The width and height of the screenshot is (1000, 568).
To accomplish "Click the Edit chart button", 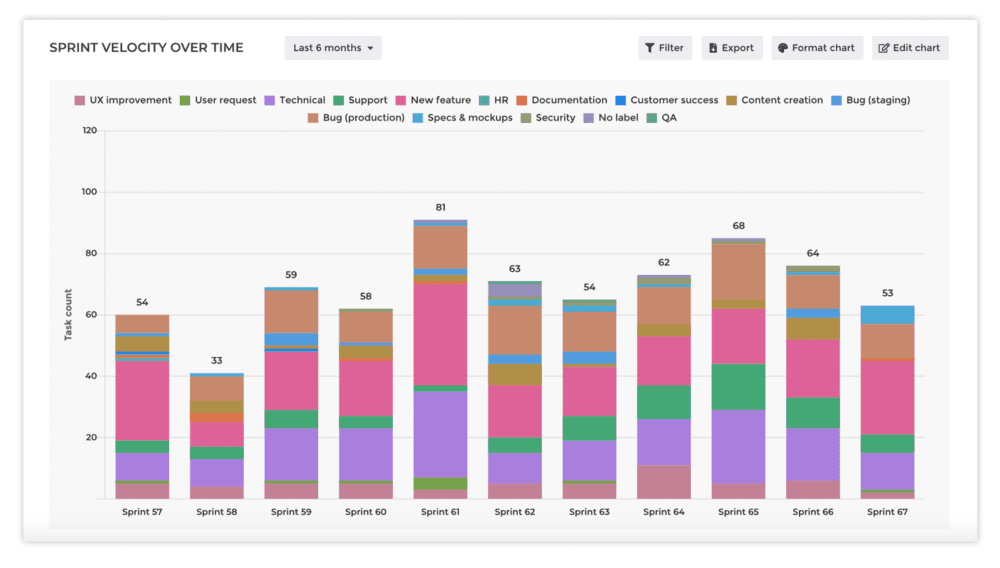I will 910,48.
